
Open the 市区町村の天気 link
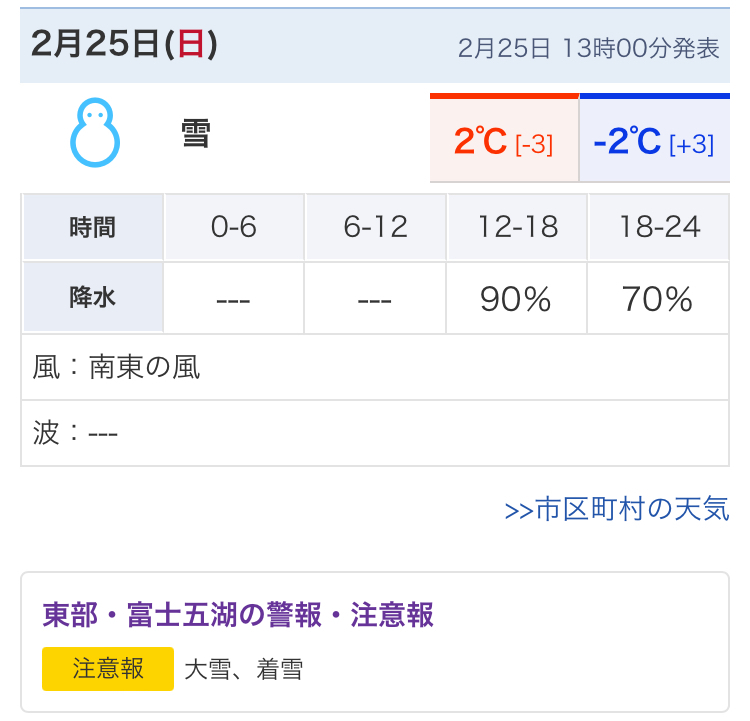[617, 510]
